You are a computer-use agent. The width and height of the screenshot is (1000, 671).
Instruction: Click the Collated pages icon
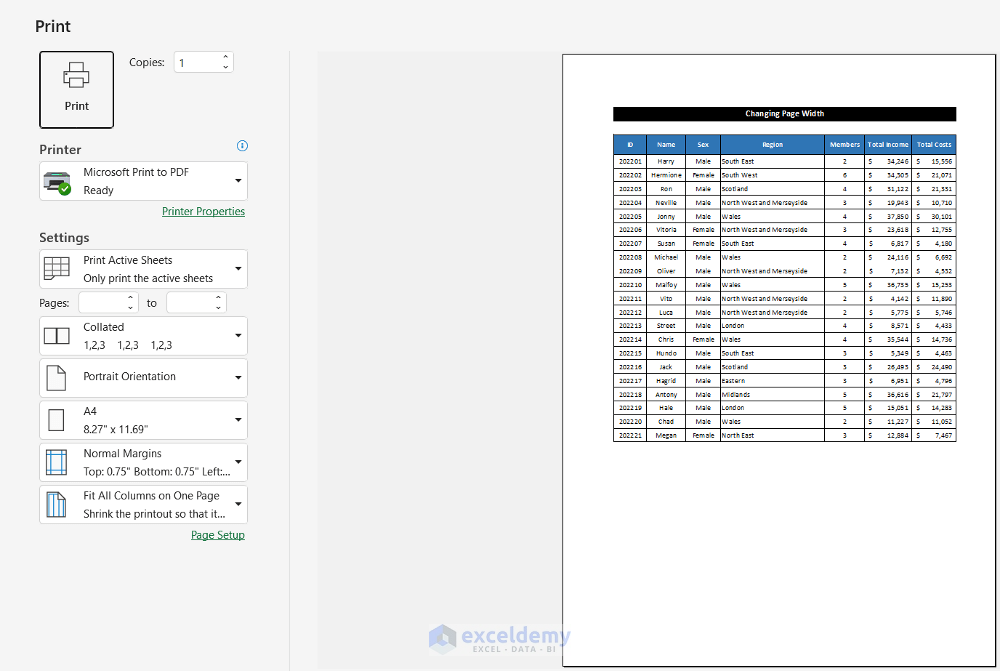[57, 336]
